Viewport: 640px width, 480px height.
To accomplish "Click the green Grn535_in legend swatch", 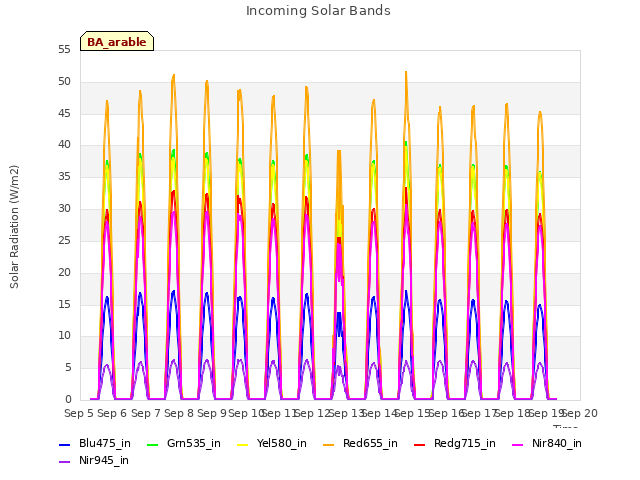I will [x=152, y=444].
